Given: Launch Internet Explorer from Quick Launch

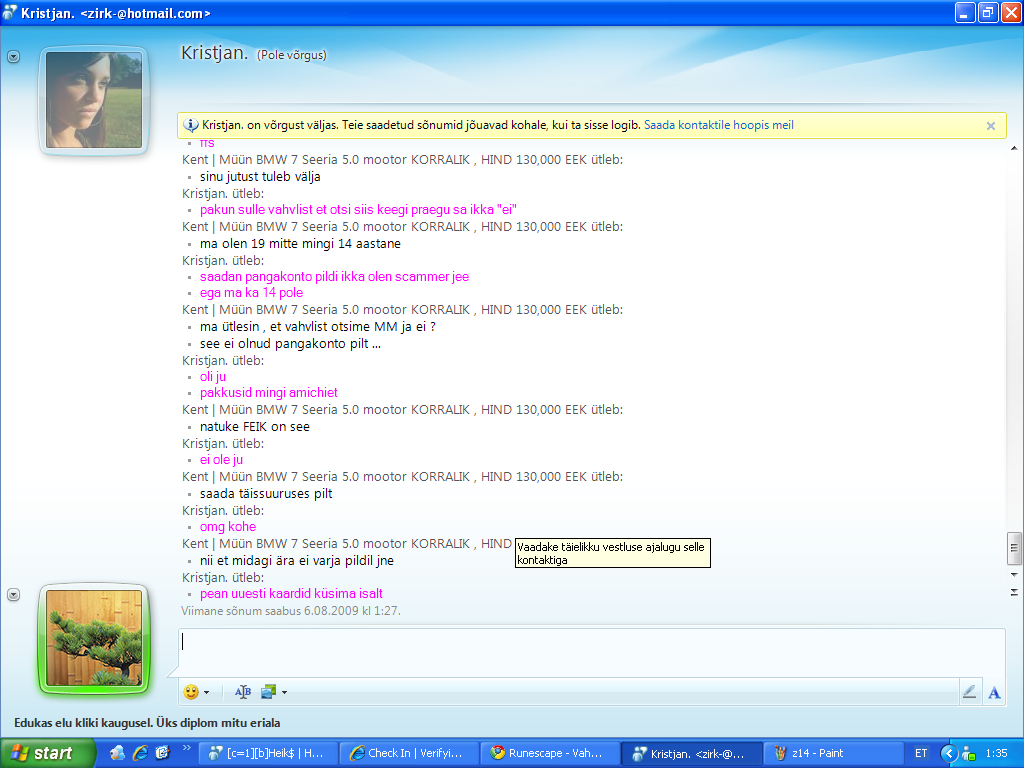Looking at the screenshot, I should tap(140, 753).
